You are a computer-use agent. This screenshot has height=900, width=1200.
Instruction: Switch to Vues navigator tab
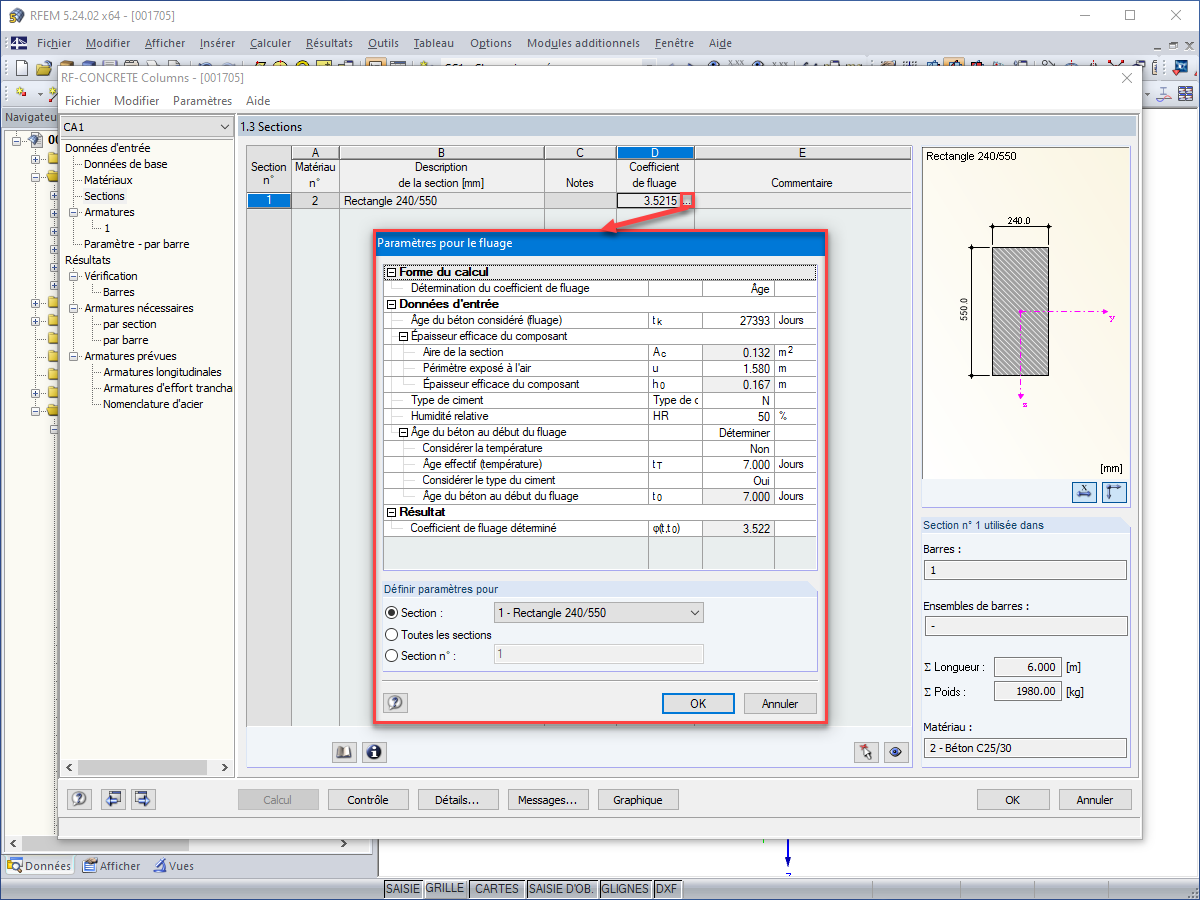click(x=174, y=866)
